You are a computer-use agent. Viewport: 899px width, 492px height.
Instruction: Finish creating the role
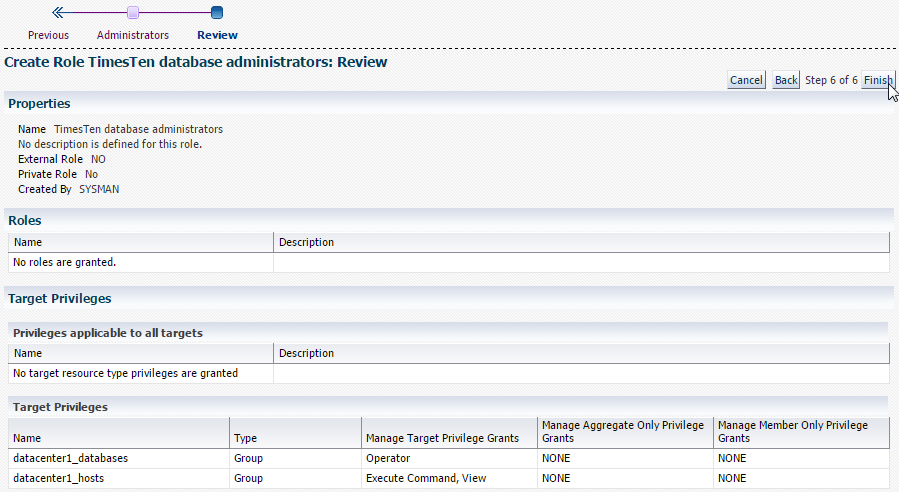[x=878, y=80]
